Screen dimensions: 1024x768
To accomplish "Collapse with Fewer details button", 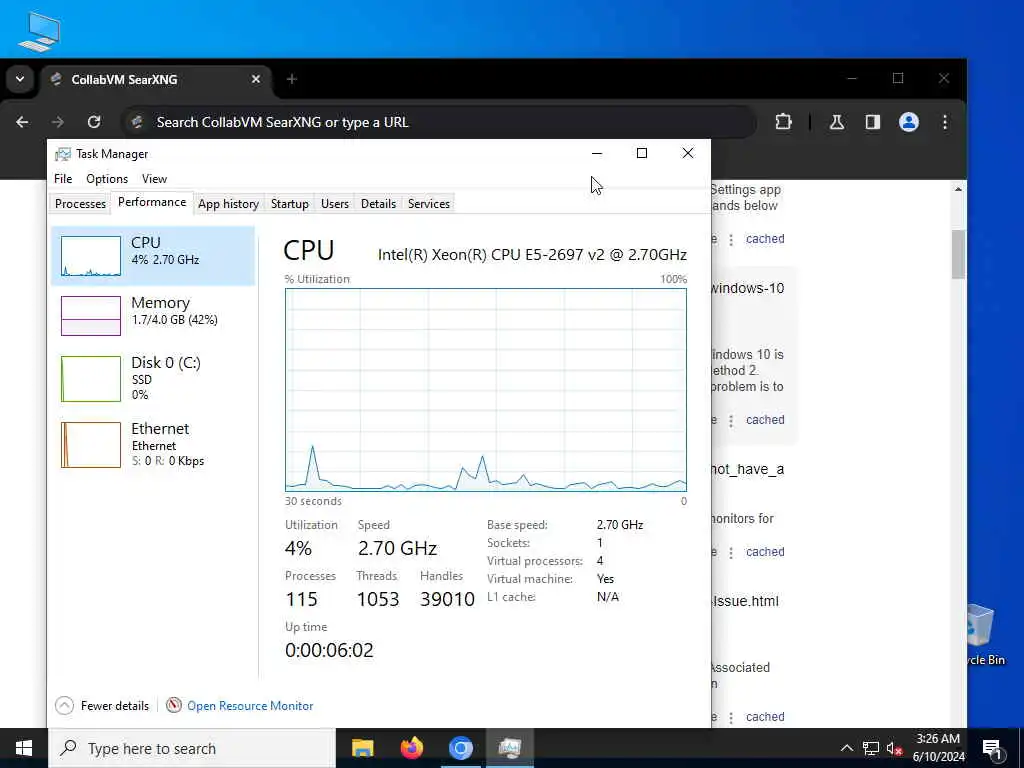I will (103, 705).
